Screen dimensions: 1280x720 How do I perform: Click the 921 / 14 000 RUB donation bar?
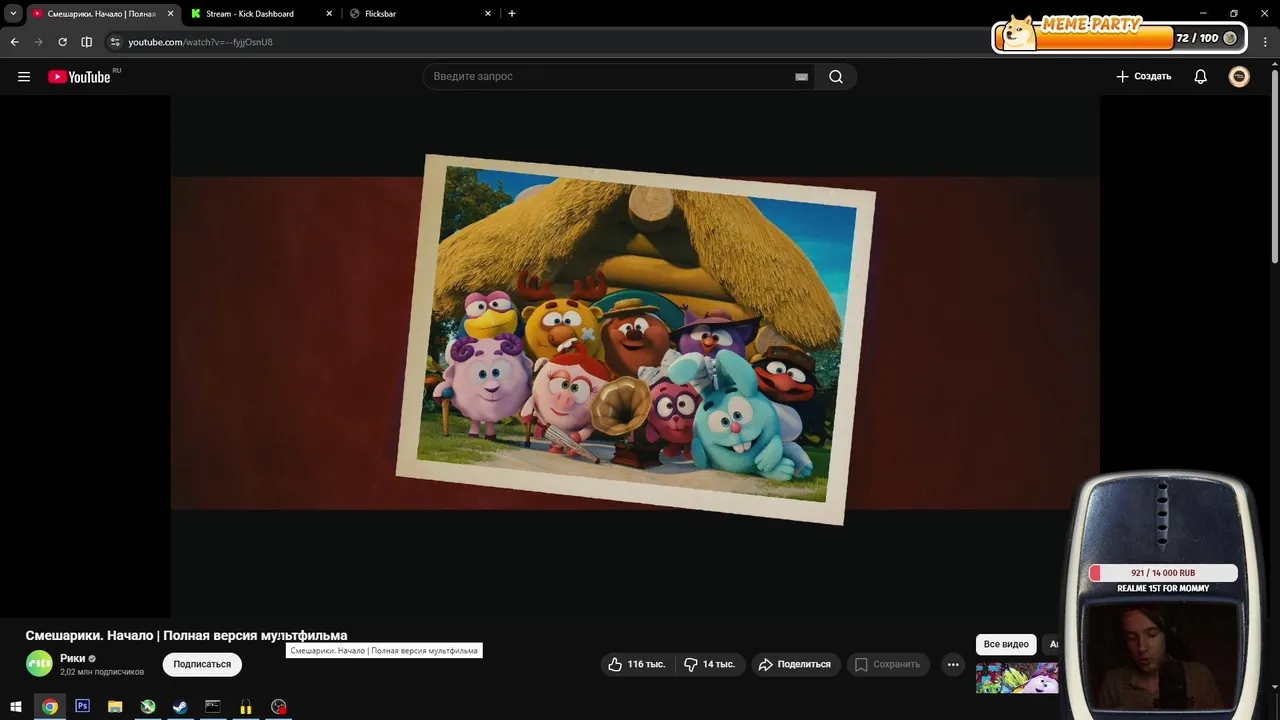pos(1163,573)
